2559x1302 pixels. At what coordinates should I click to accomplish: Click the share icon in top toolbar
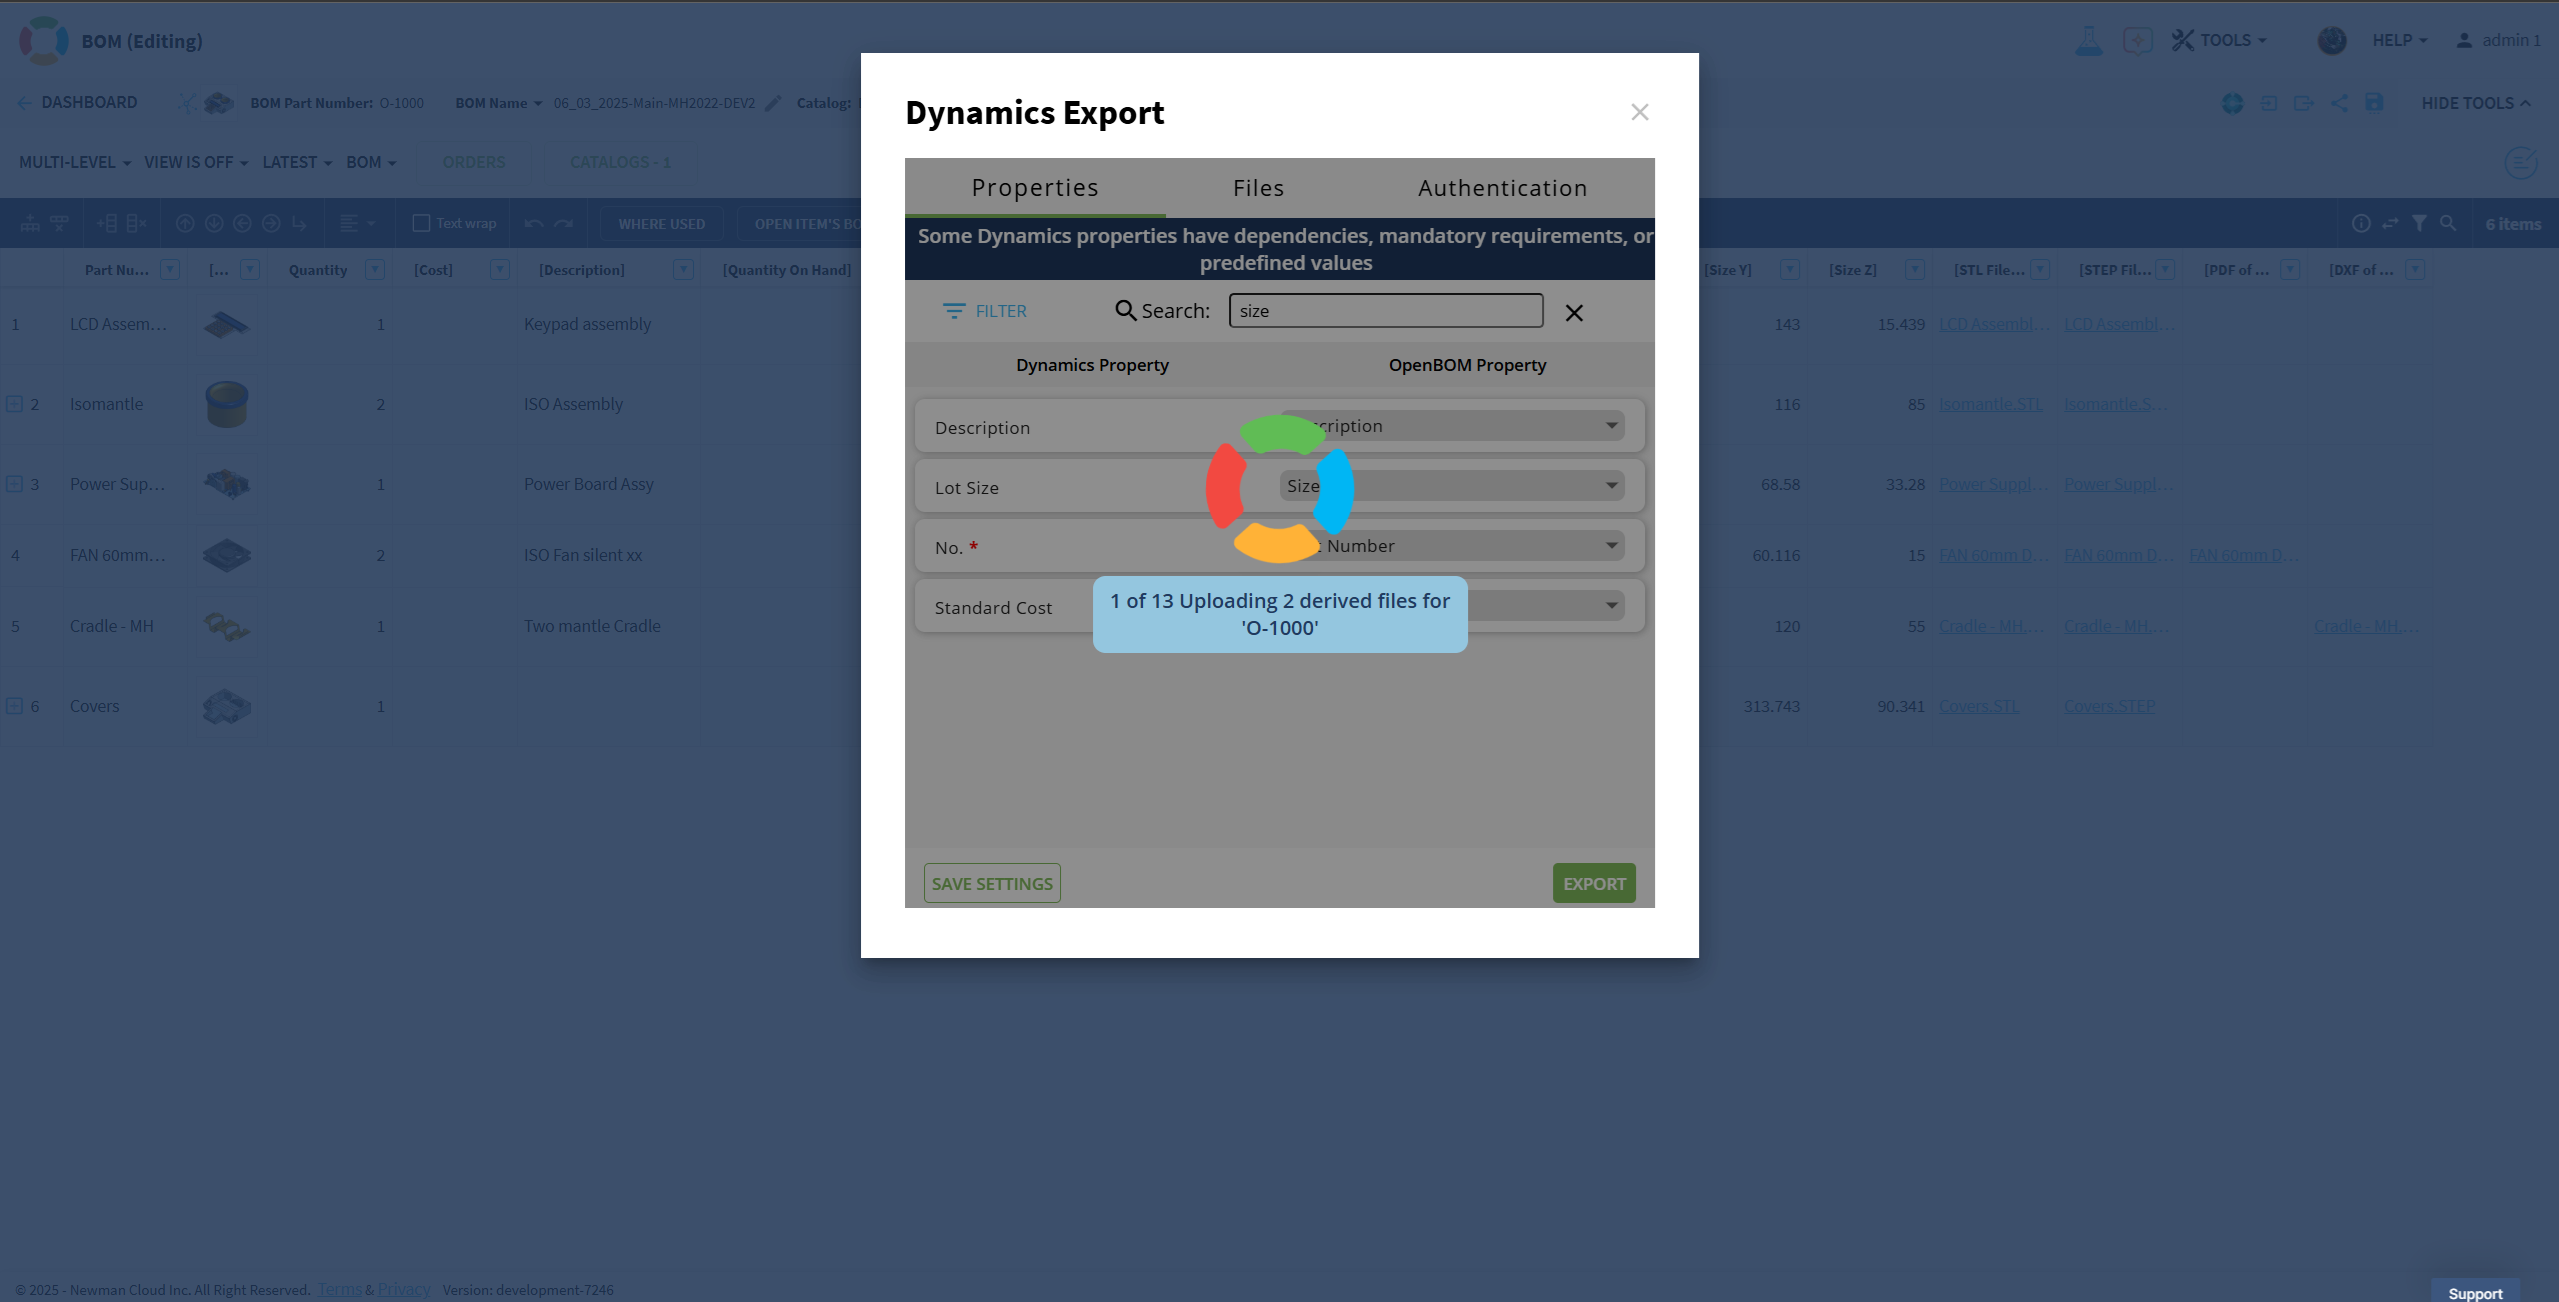click(x=2339, y=103)
